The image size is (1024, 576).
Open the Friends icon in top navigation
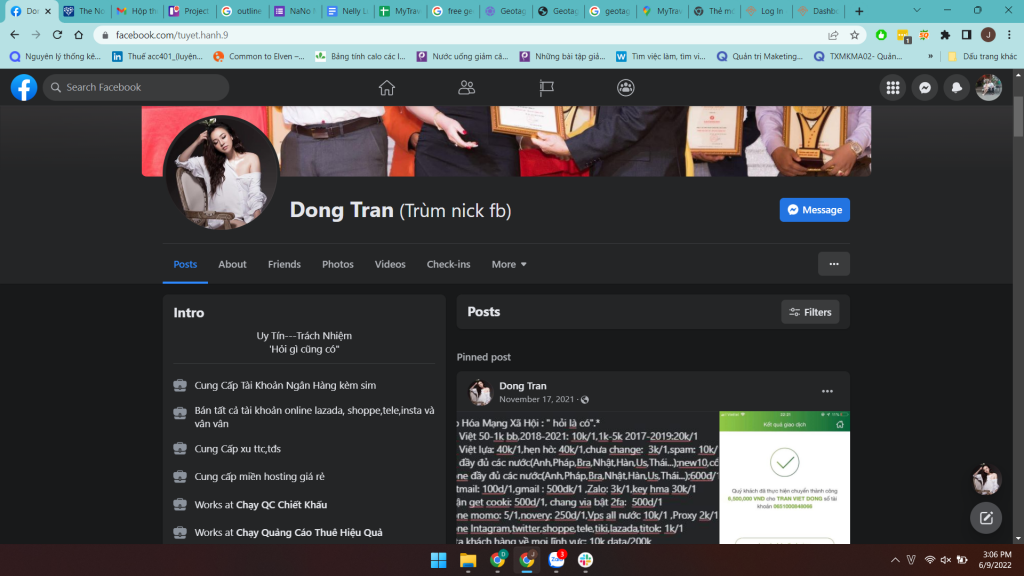[x=466, y=88]
